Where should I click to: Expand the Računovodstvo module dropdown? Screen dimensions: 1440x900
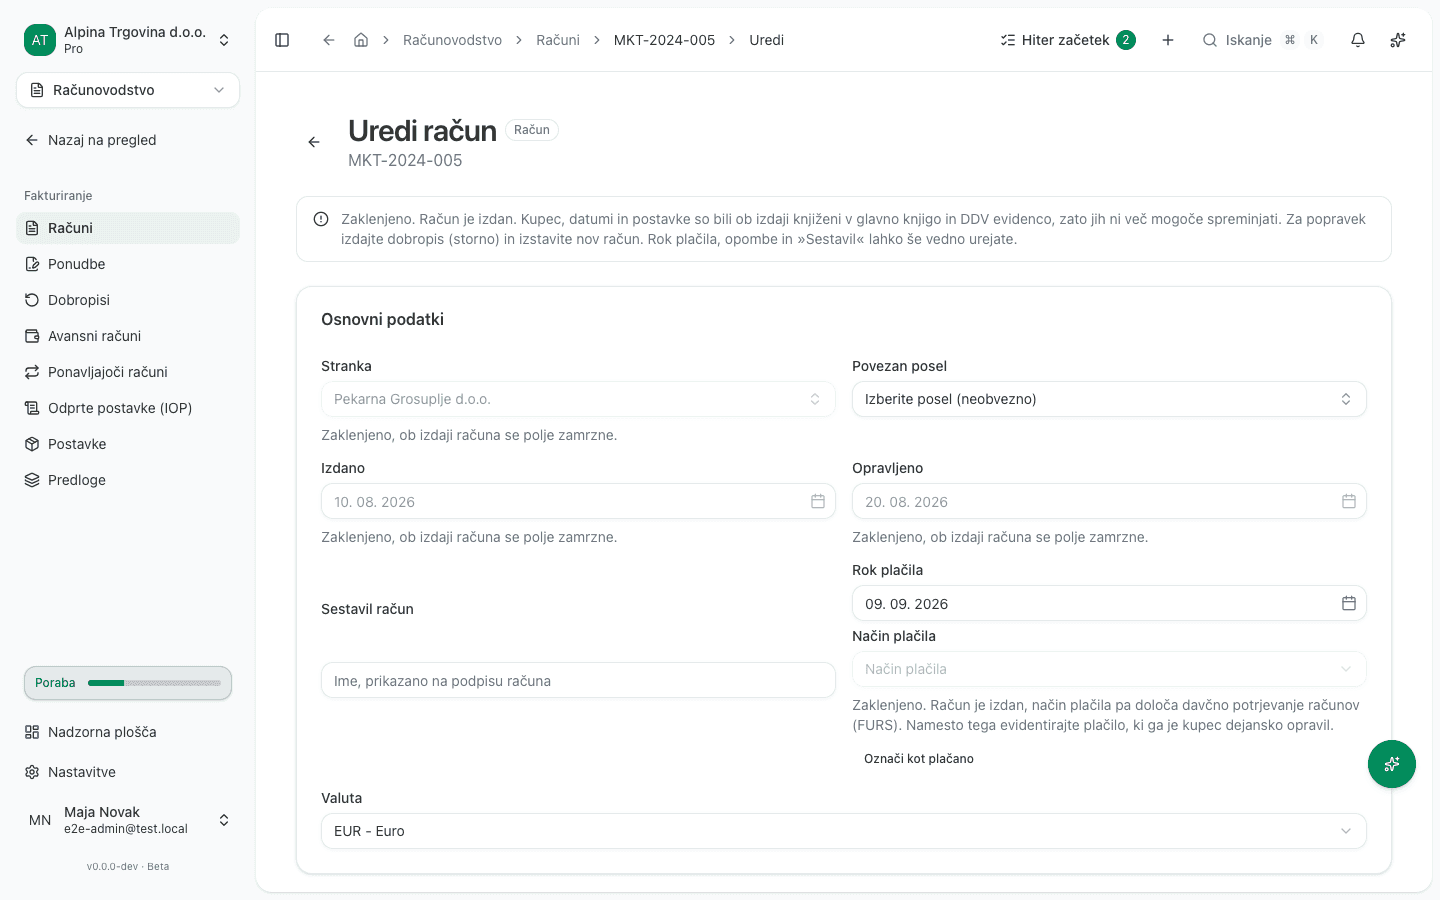coord(128,90)
